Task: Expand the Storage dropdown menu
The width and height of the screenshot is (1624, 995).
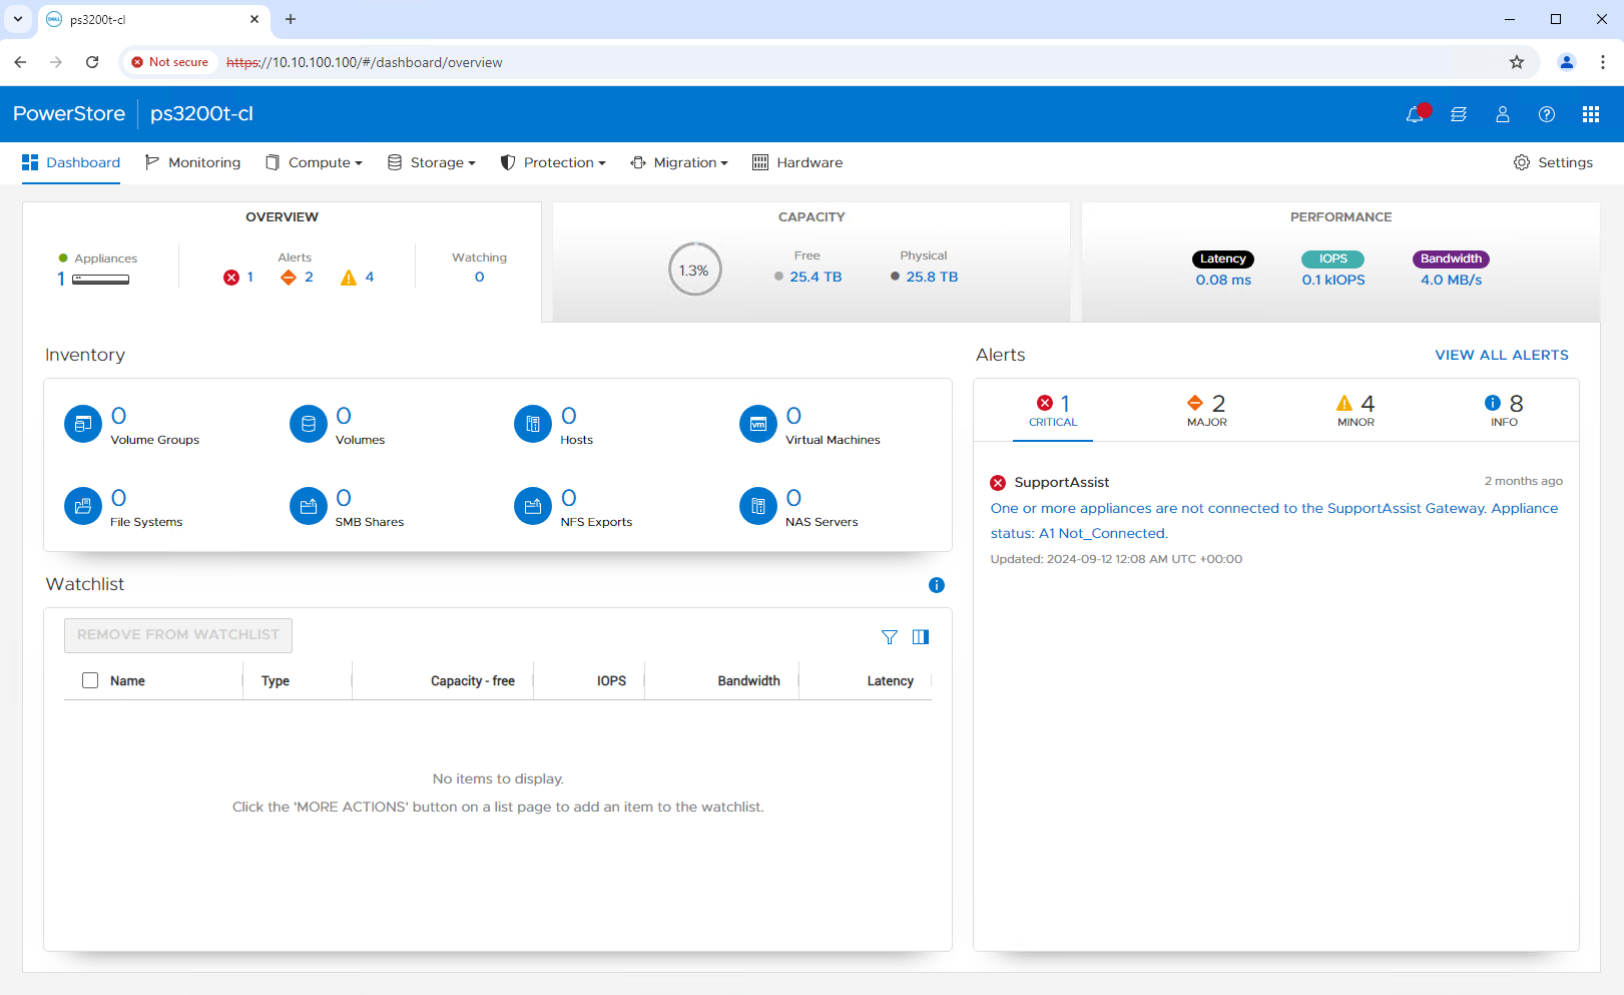Action: pos(431,162)
